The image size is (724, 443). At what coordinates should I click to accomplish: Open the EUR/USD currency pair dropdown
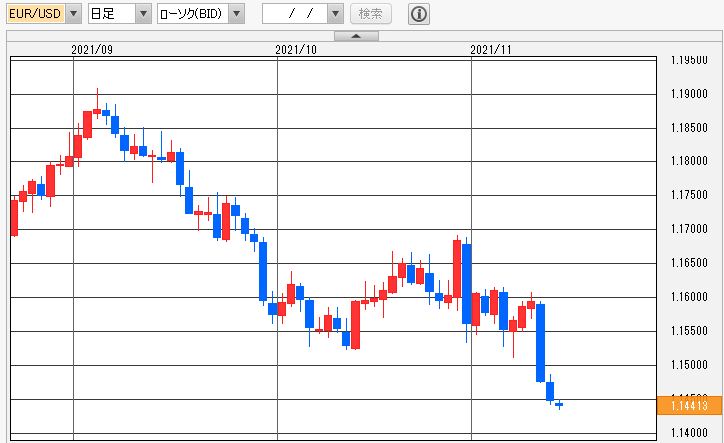coord(73,14)
